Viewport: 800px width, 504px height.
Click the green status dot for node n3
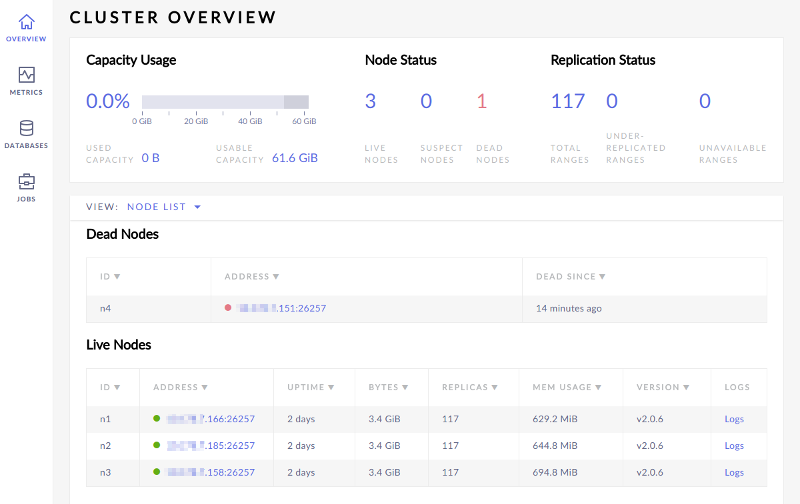coord(157,472)
